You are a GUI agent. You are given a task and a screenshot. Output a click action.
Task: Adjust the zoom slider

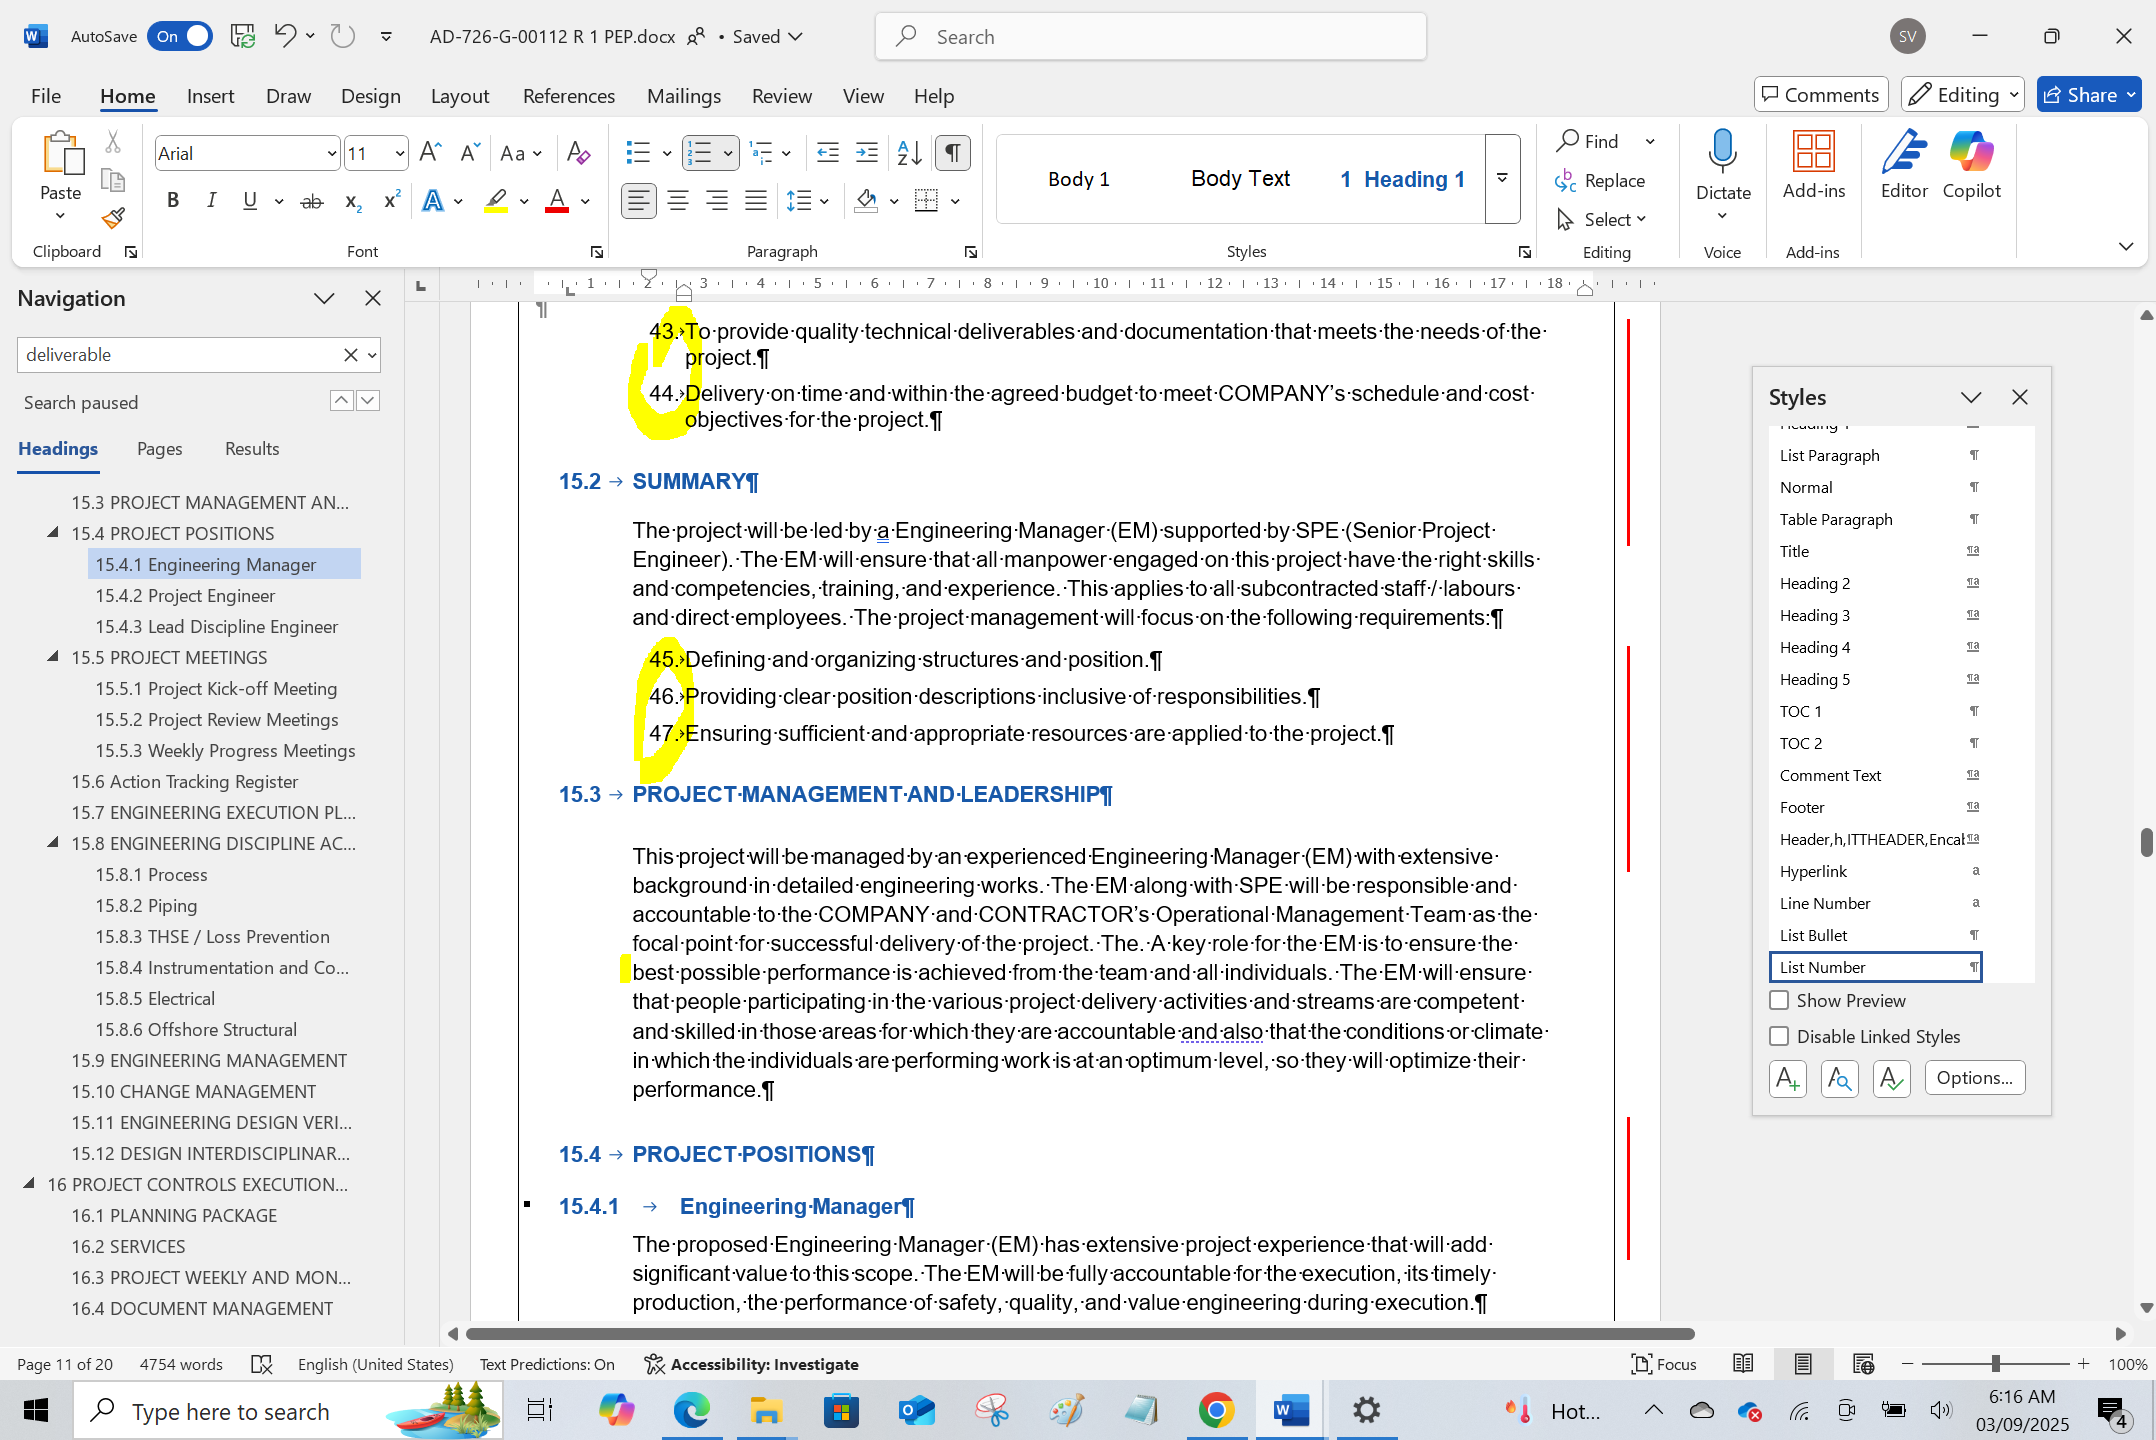click(x=1996, y=1364)
